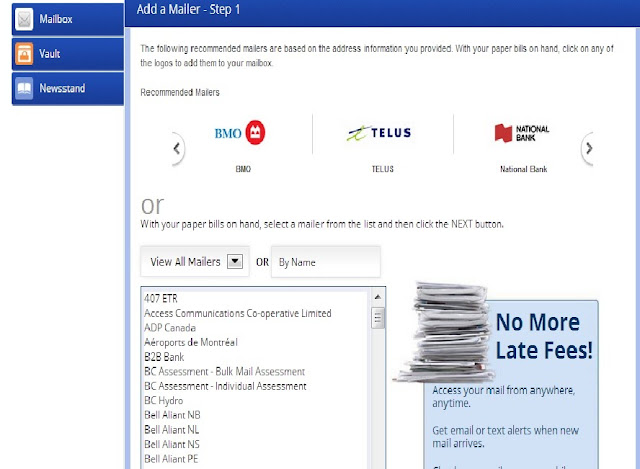Click the Vault lock icon
The image size is (640, 469).
[x=24, y=53]
